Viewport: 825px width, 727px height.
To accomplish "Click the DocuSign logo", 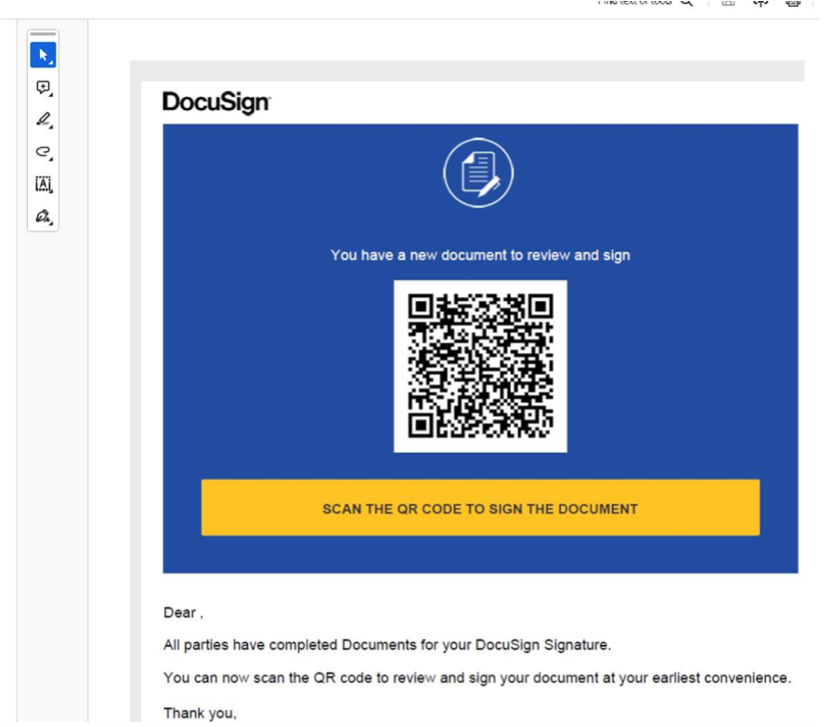I will (x=216, y=102).
